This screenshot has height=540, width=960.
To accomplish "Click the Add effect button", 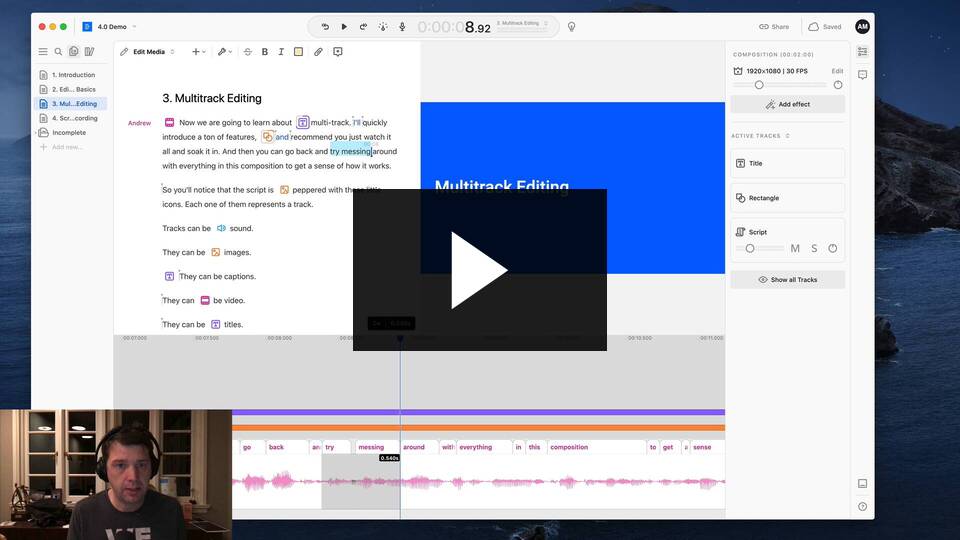I will tap(787, 104).
